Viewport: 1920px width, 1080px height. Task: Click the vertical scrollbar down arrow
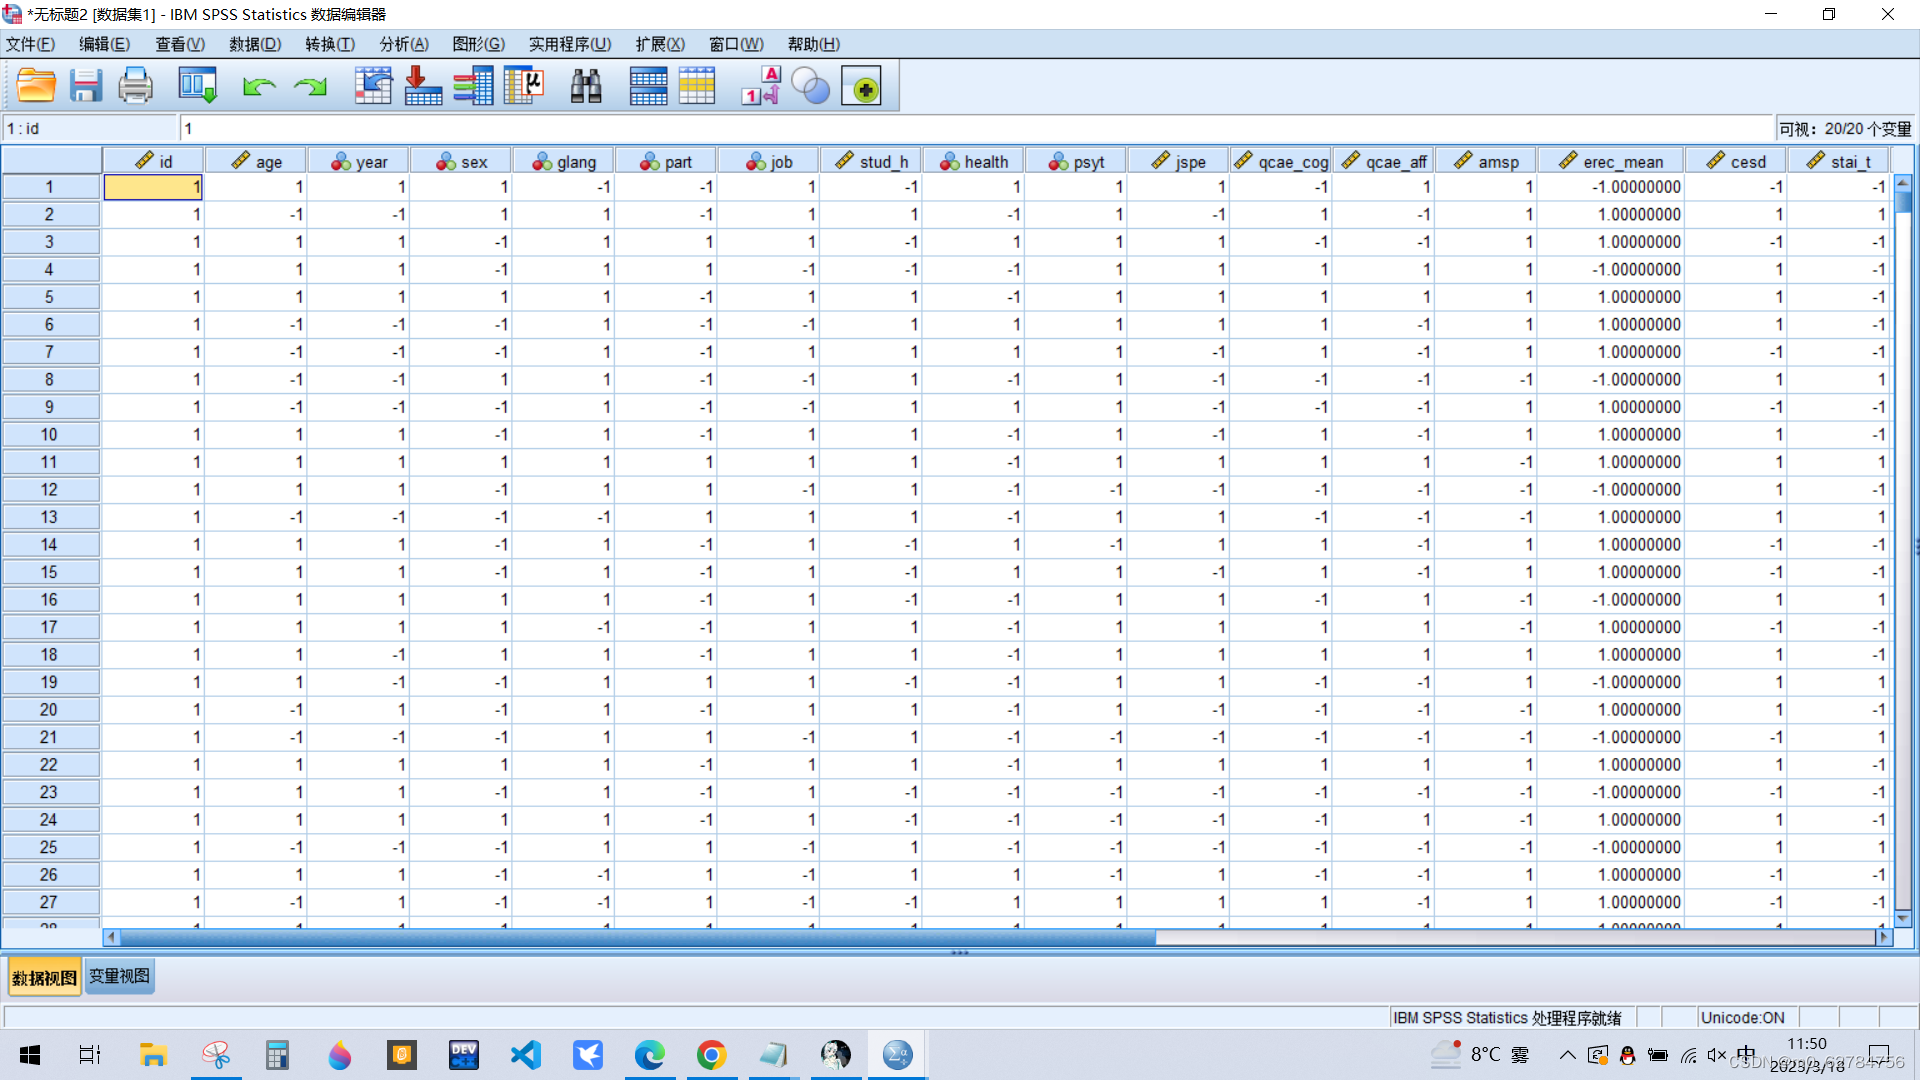point(1902,918)
